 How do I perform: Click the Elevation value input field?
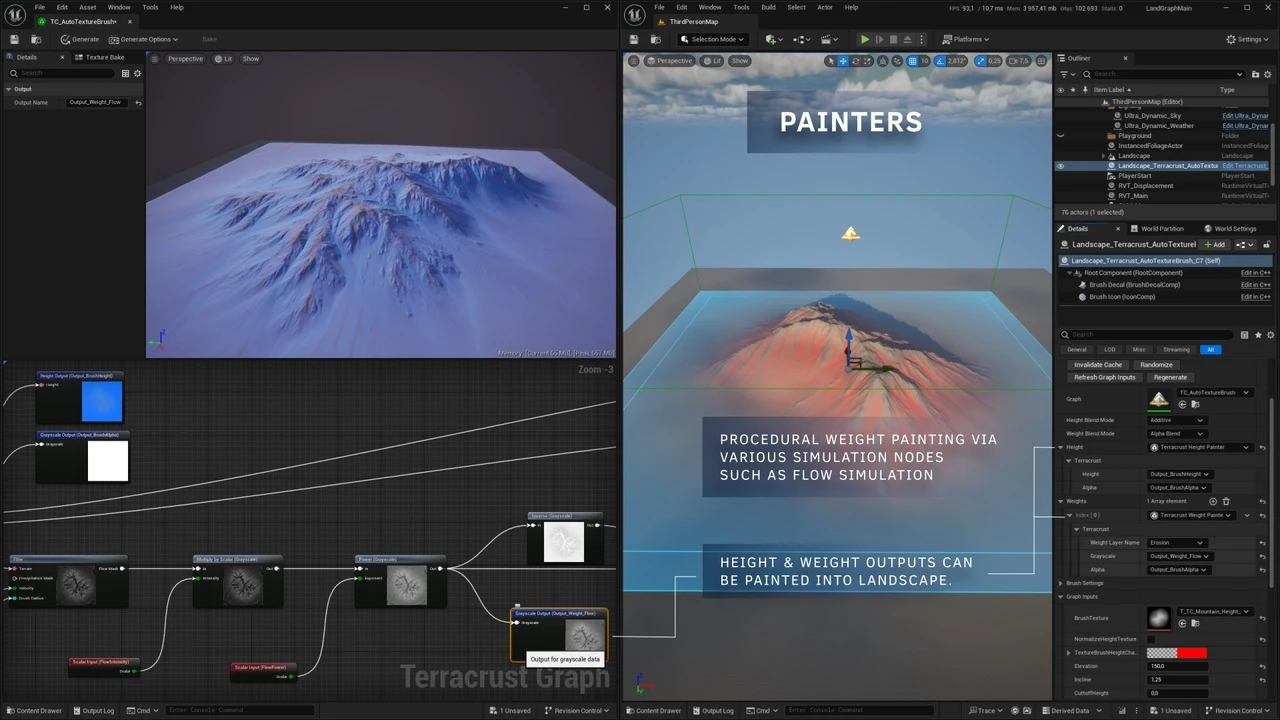point(1176,666)
